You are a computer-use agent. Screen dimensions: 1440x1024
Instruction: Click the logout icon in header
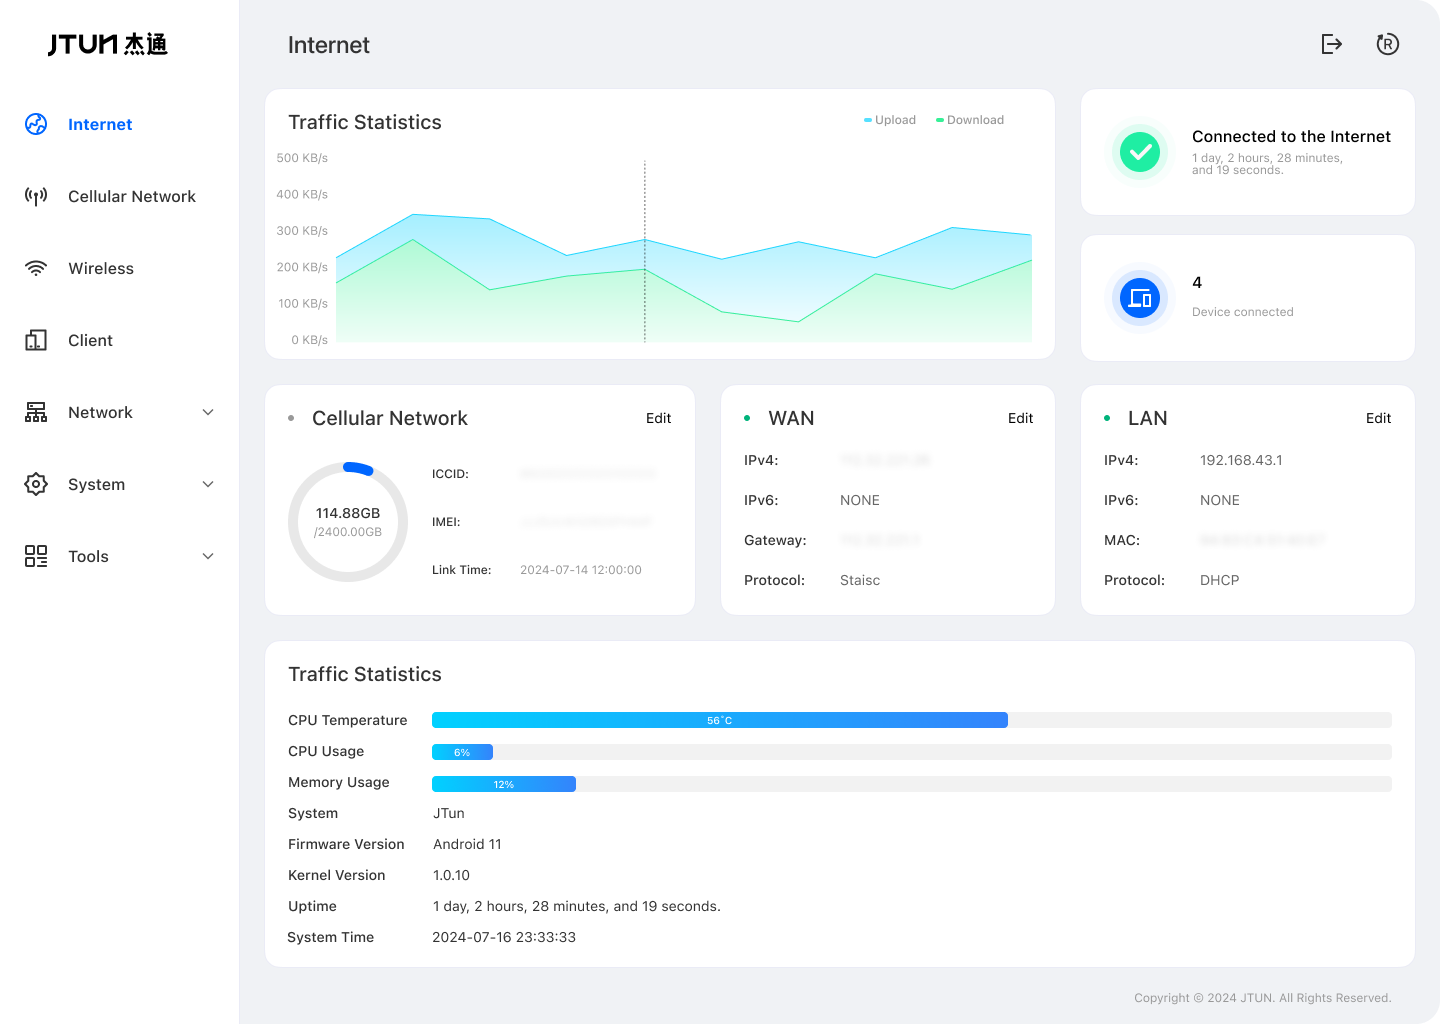(1331, 44)
